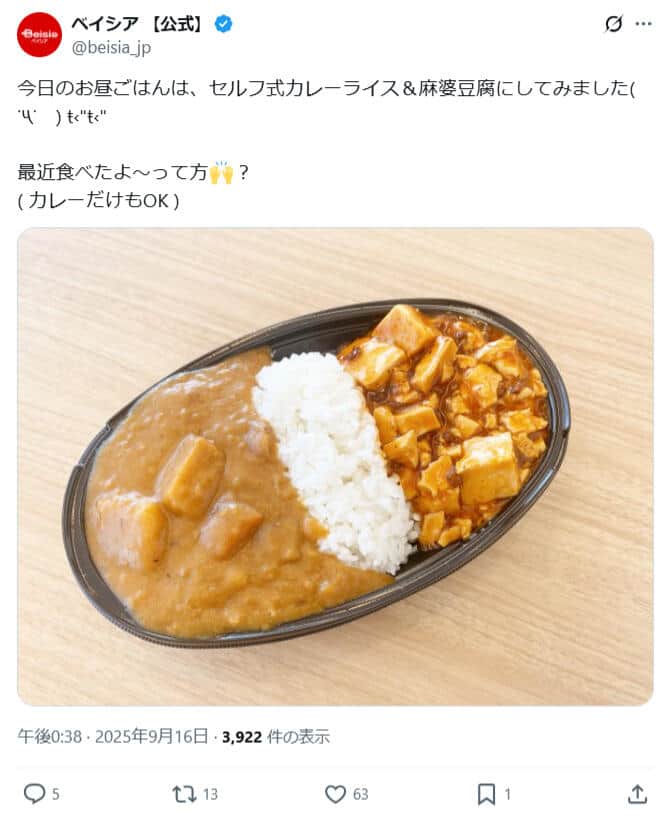The width and height of the screenshot is (672, 820).
Task: Click the repost count 13
Action: pyautogui.click(x=210, y=794)
